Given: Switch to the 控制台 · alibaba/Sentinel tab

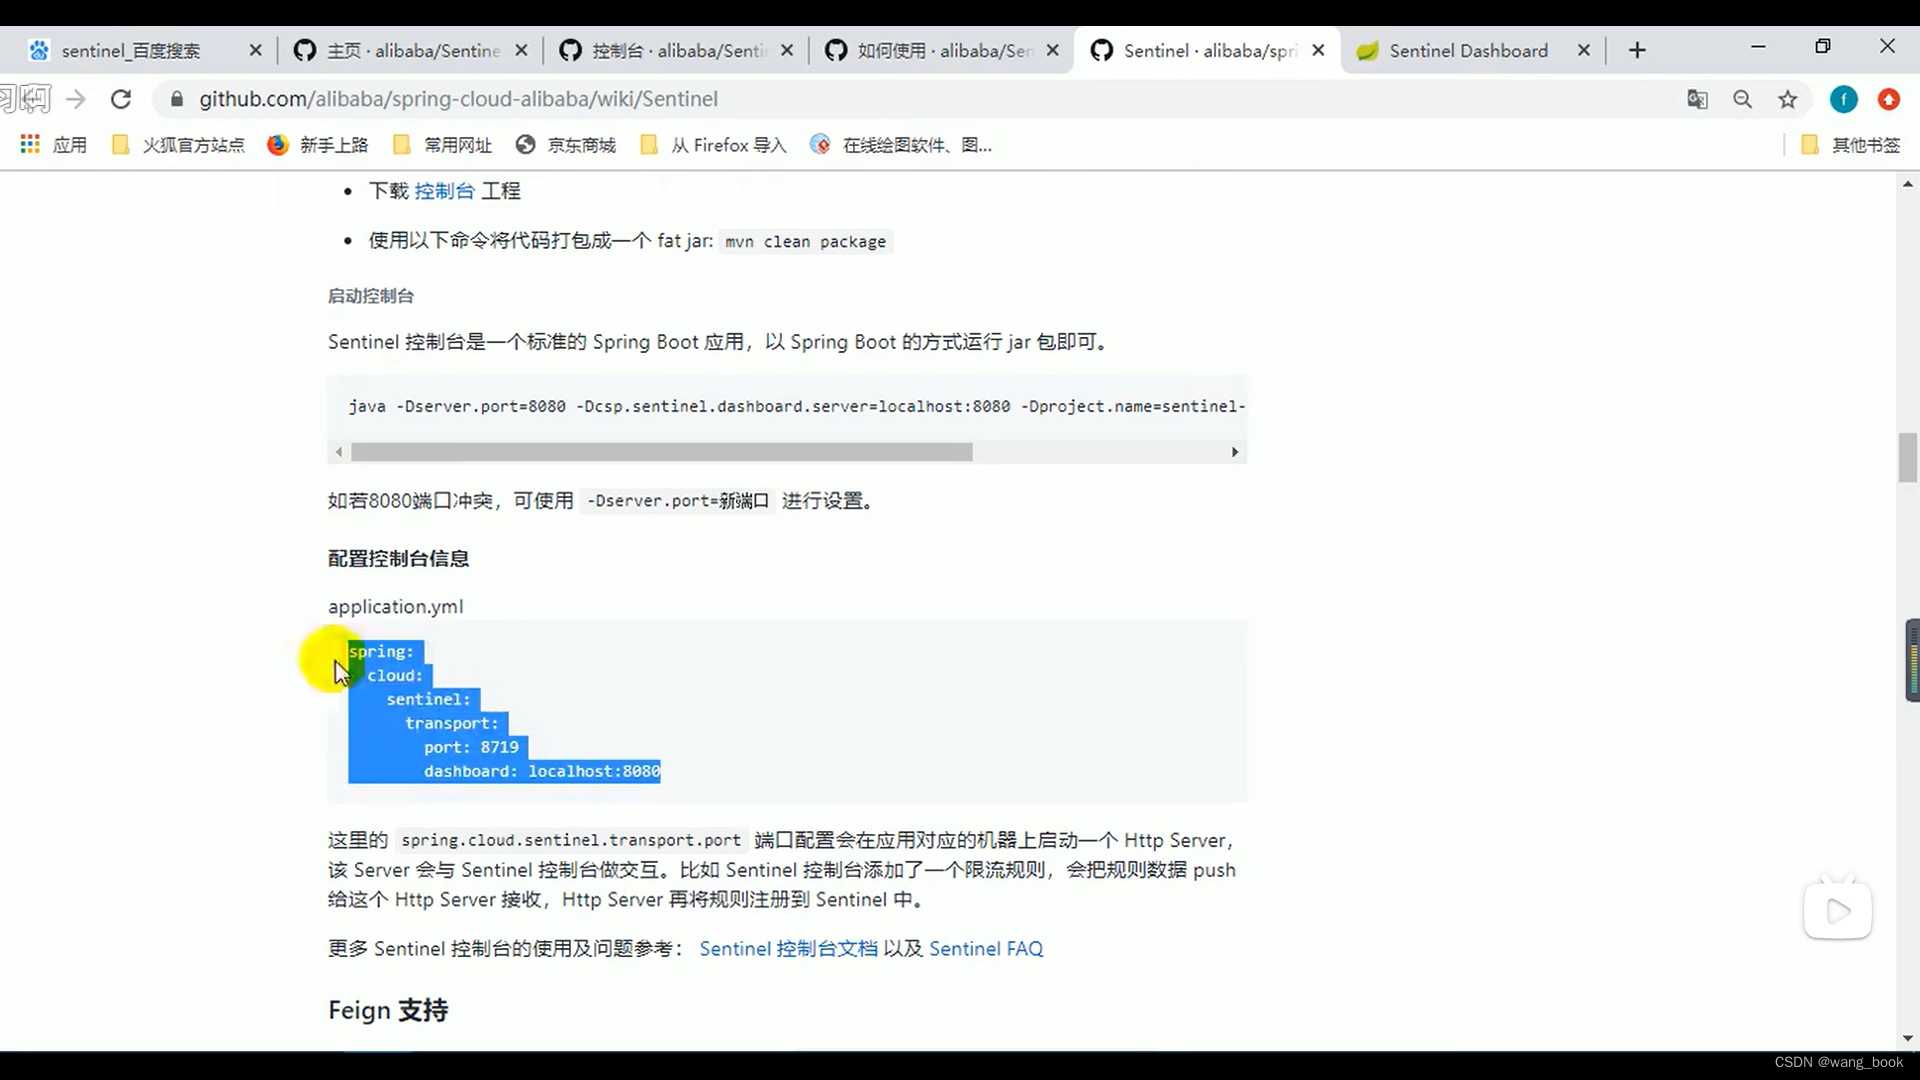Looking at the screenshot, I should coord(678,51).
